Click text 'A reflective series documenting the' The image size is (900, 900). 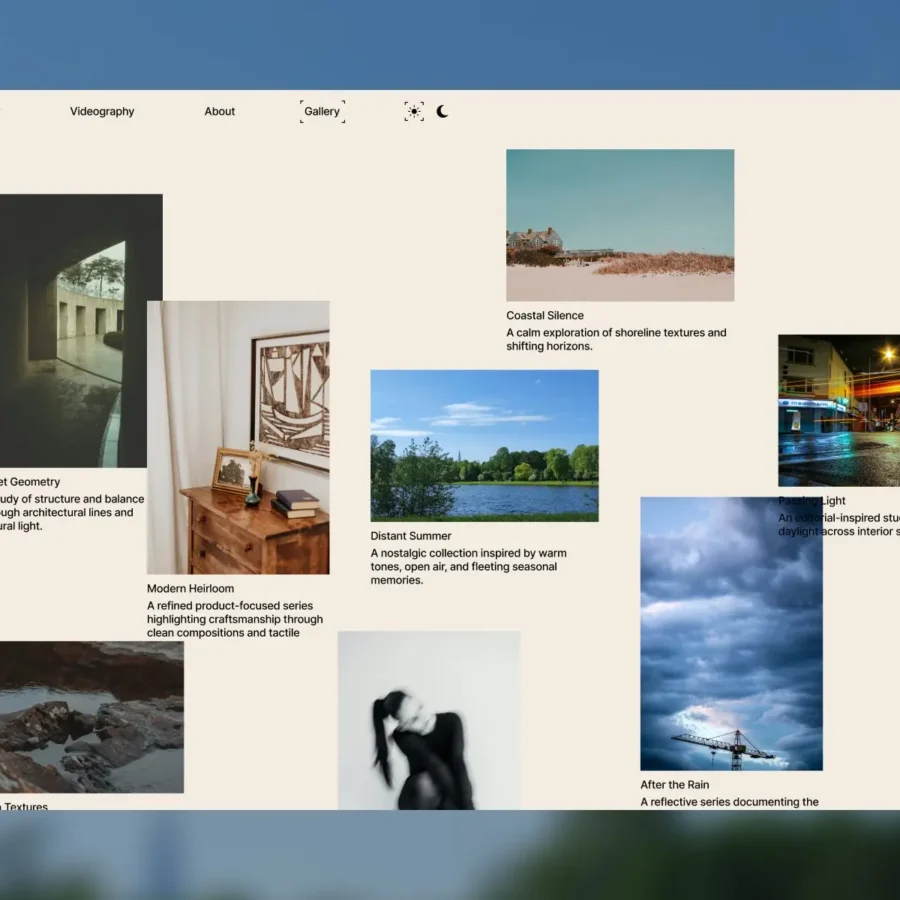[730, 802]
